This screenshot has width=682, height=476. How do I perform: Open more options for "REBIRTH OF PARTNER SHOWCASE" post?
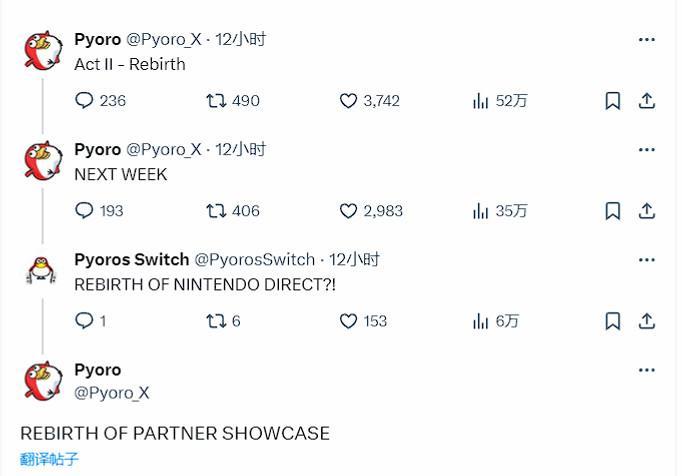[647, 370]
